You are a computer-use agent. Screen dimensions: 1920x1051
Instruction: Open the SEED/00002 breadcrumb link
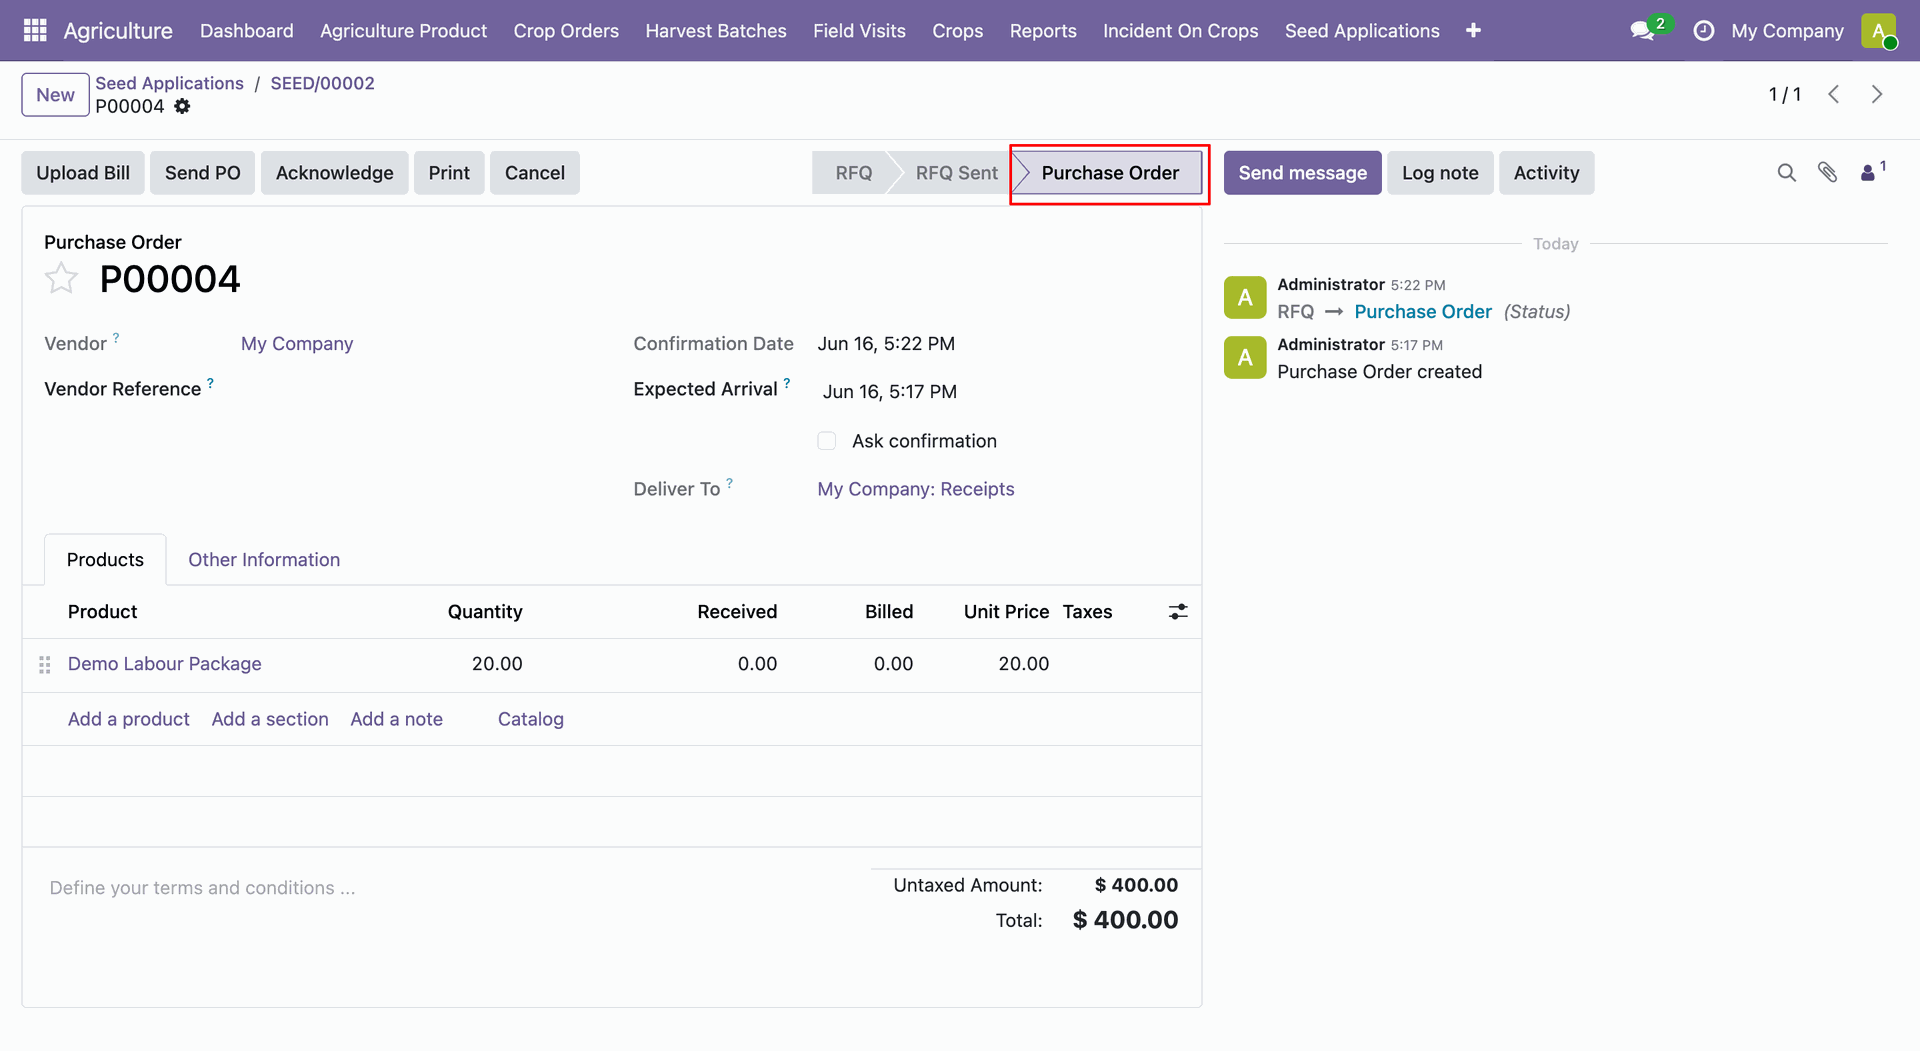coord(322,83)
